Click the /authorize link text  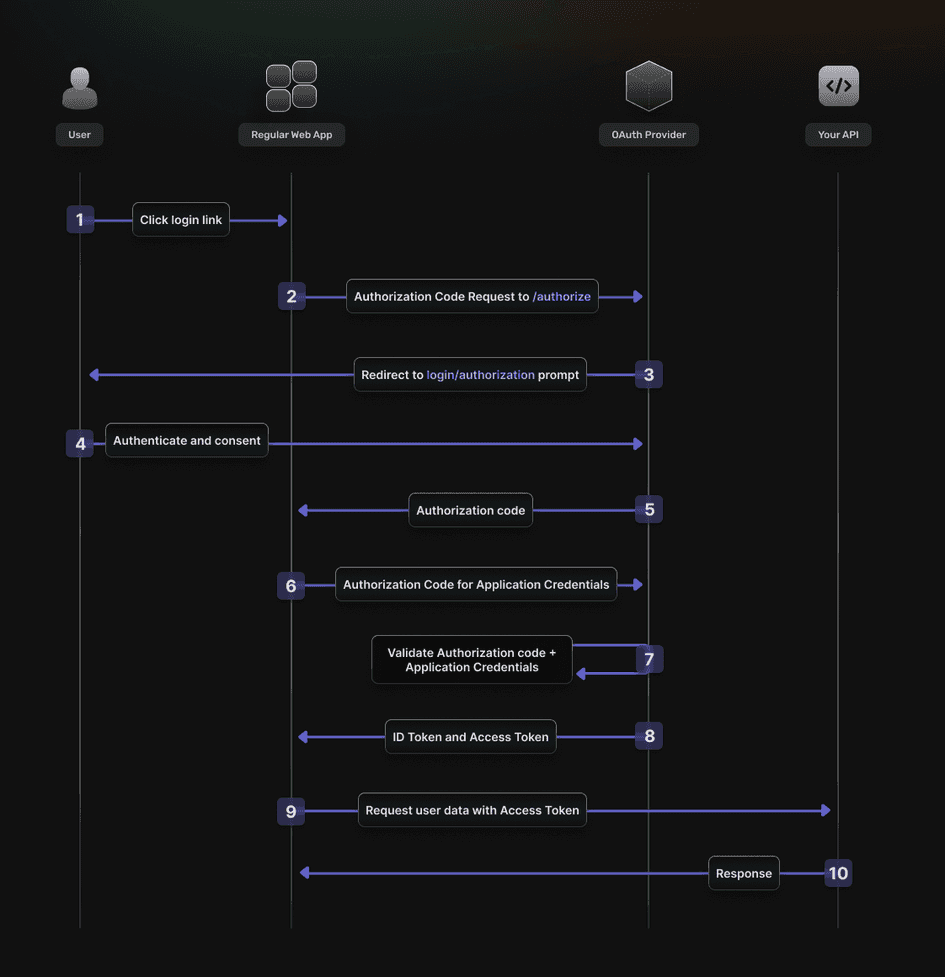[562, 297]
